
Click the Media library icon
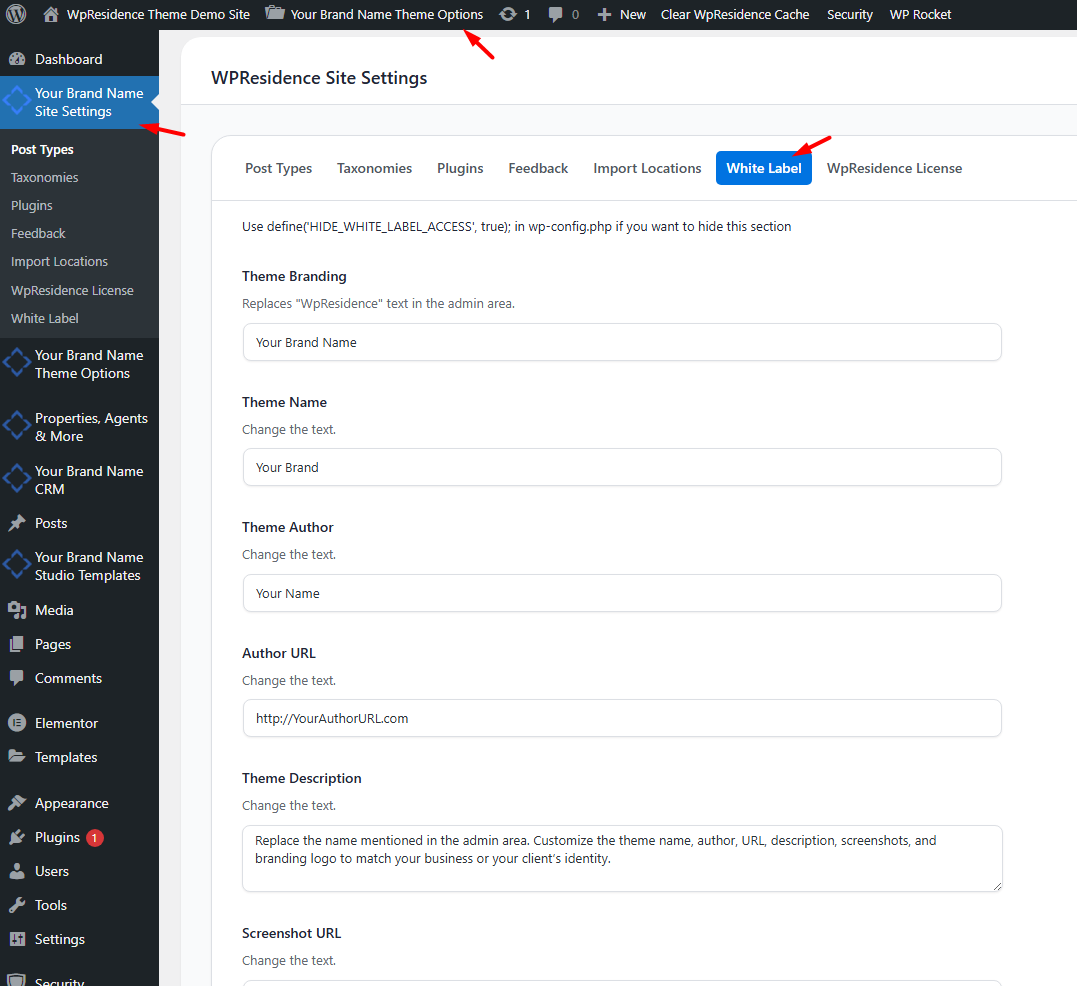point(17,610)
